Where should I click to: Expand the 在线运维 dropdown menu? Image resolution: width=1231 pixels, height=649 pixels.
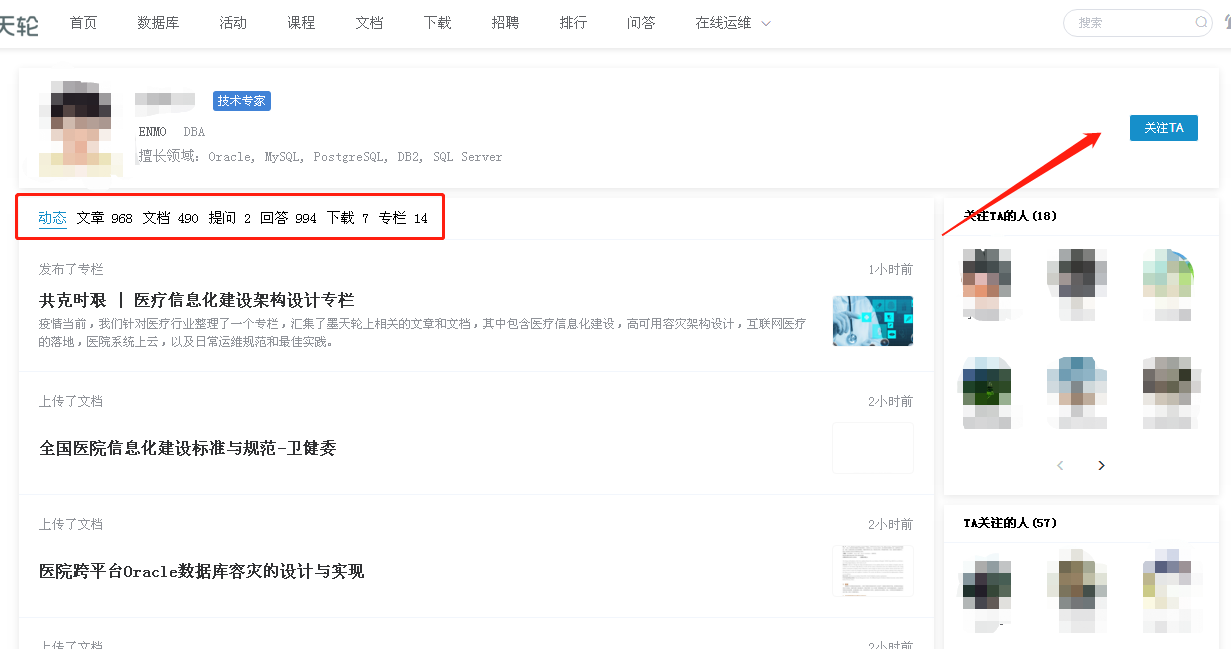tap(732, 22)
